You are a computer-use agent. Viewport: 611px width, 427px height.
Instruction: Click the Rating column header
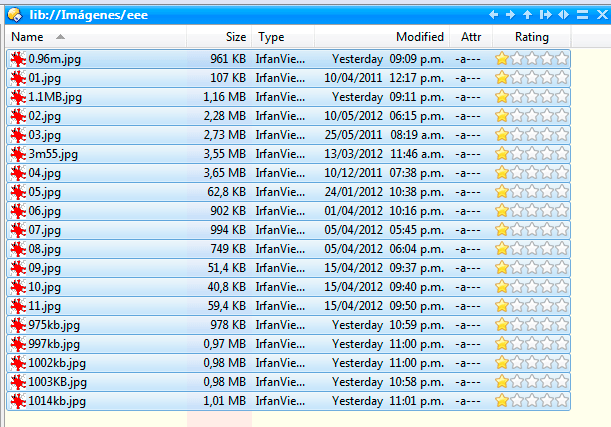tap(531, 37)
